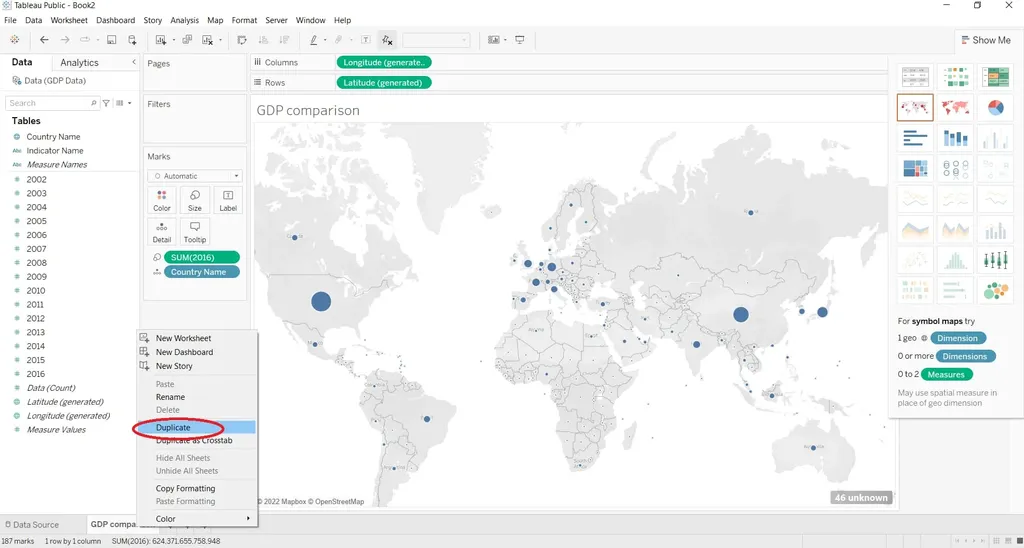1024x548 pixels.
Task: Open the Tooltip editor in Marks
Action: [x=195, y=232]
